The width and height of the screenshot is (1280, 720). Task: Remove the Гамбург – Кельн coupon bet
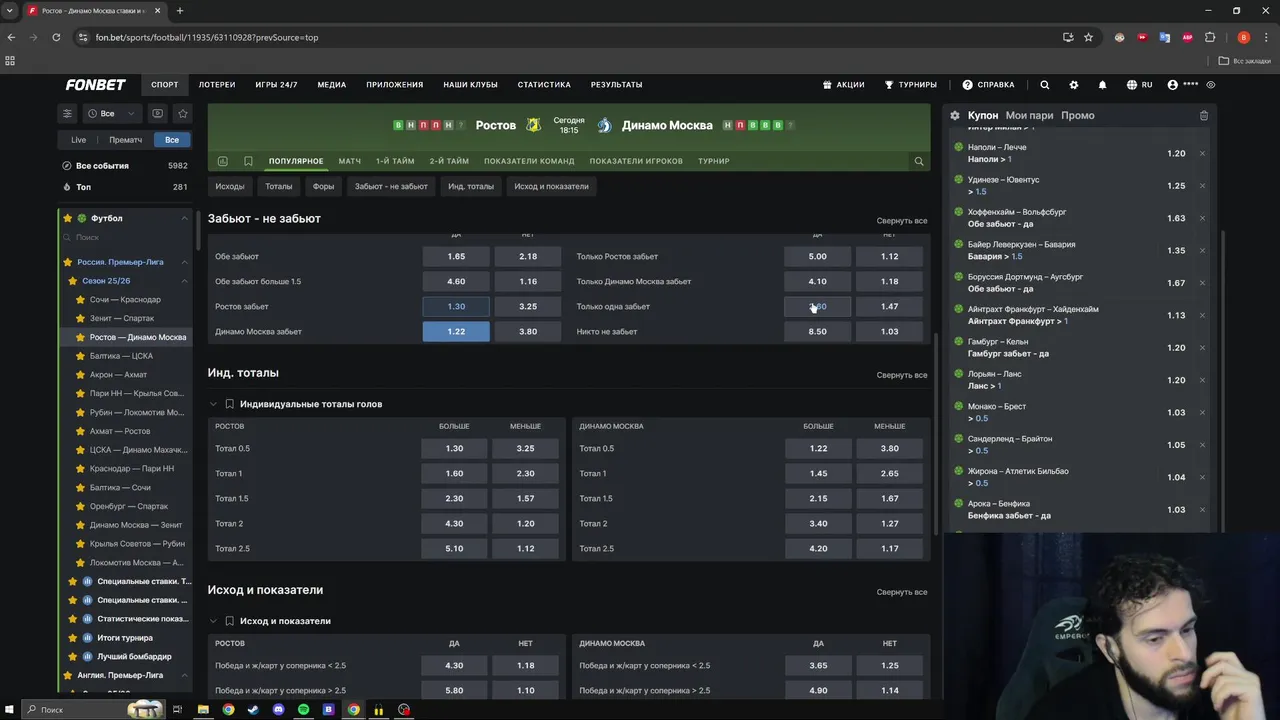point(1202,348)
